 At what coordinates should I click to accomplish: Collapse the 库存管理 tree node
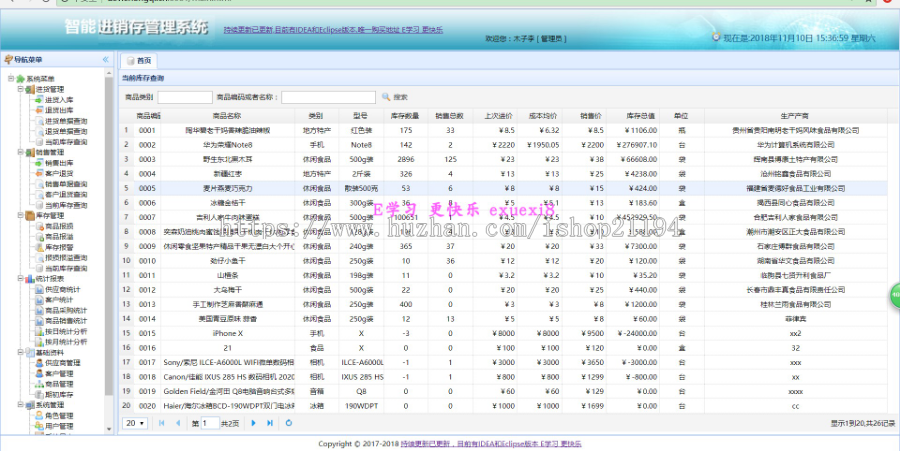point(21,216)
